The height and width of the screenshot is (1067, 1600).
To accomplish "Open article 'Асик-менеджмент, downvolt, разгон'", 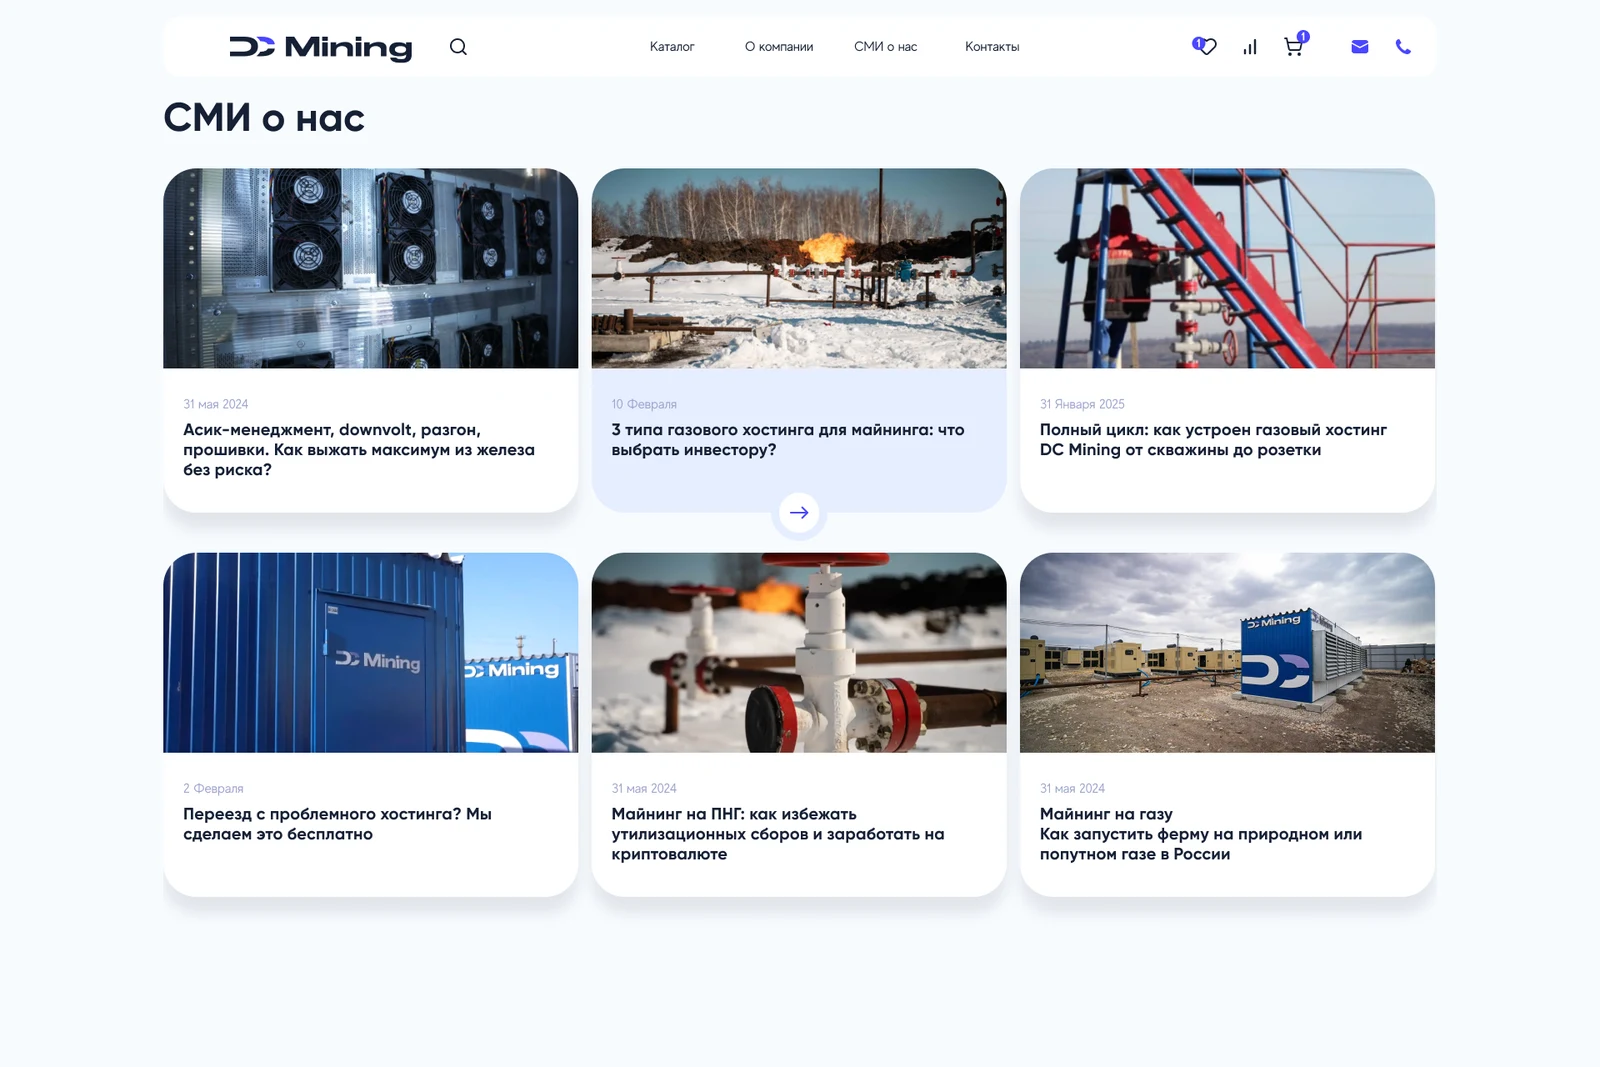I will (359, 450).
